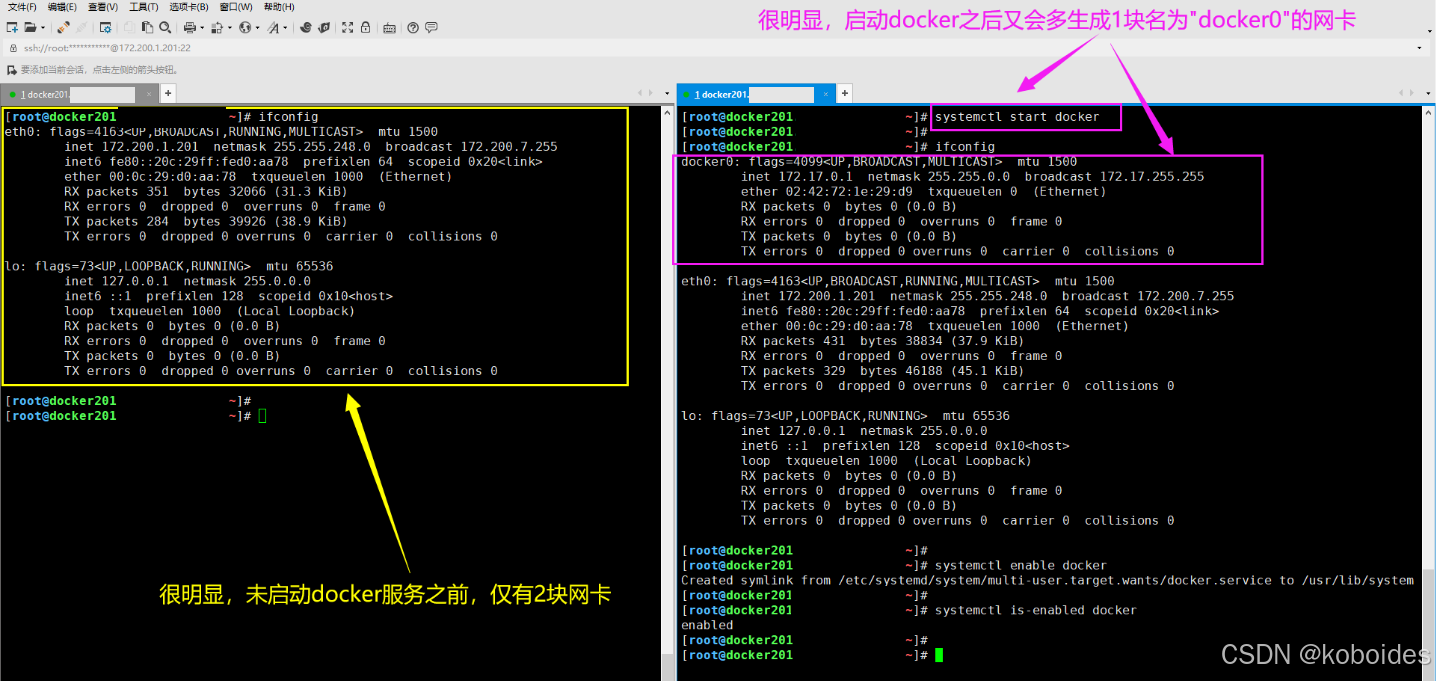The image size is (1436, 681).
Task: Click the padlock lock-screen icon
Action: click(366, 28)
